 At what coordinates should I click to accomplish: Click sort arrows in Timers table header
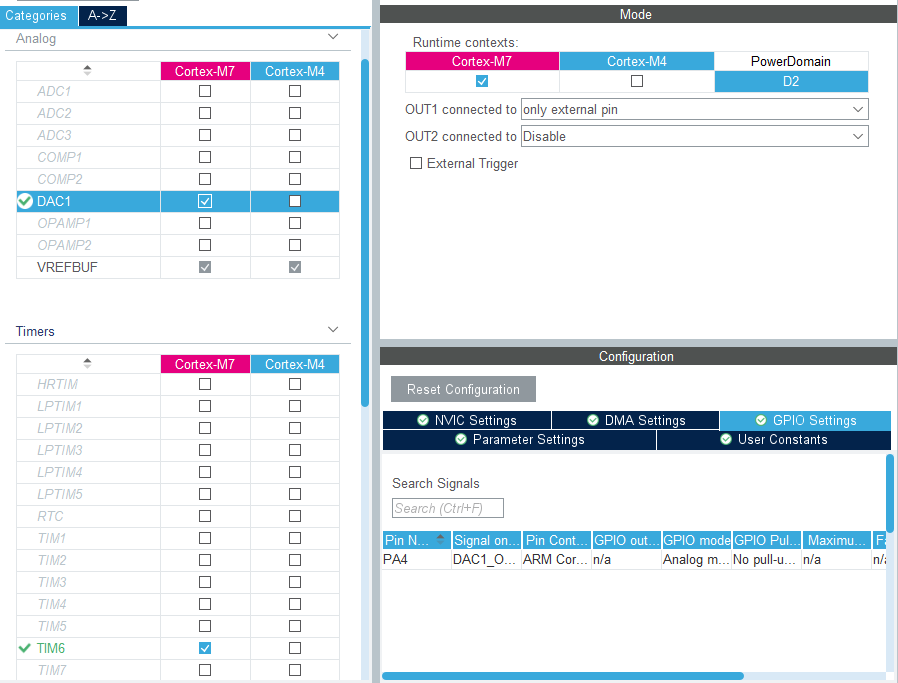click(87, 364)
